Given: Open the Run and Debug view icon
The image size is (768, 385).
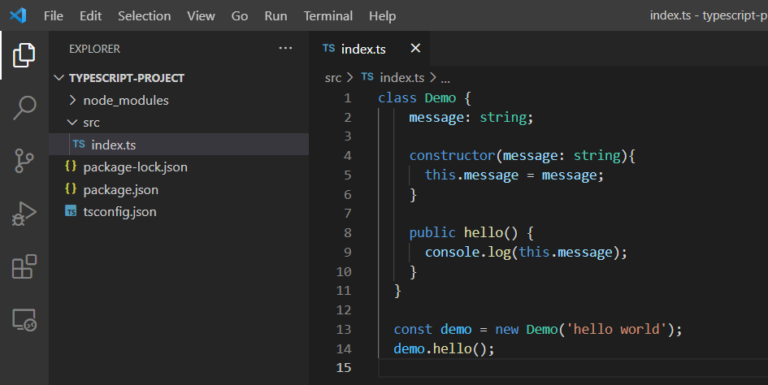Looking at the screenshot, I should (24, 214).
